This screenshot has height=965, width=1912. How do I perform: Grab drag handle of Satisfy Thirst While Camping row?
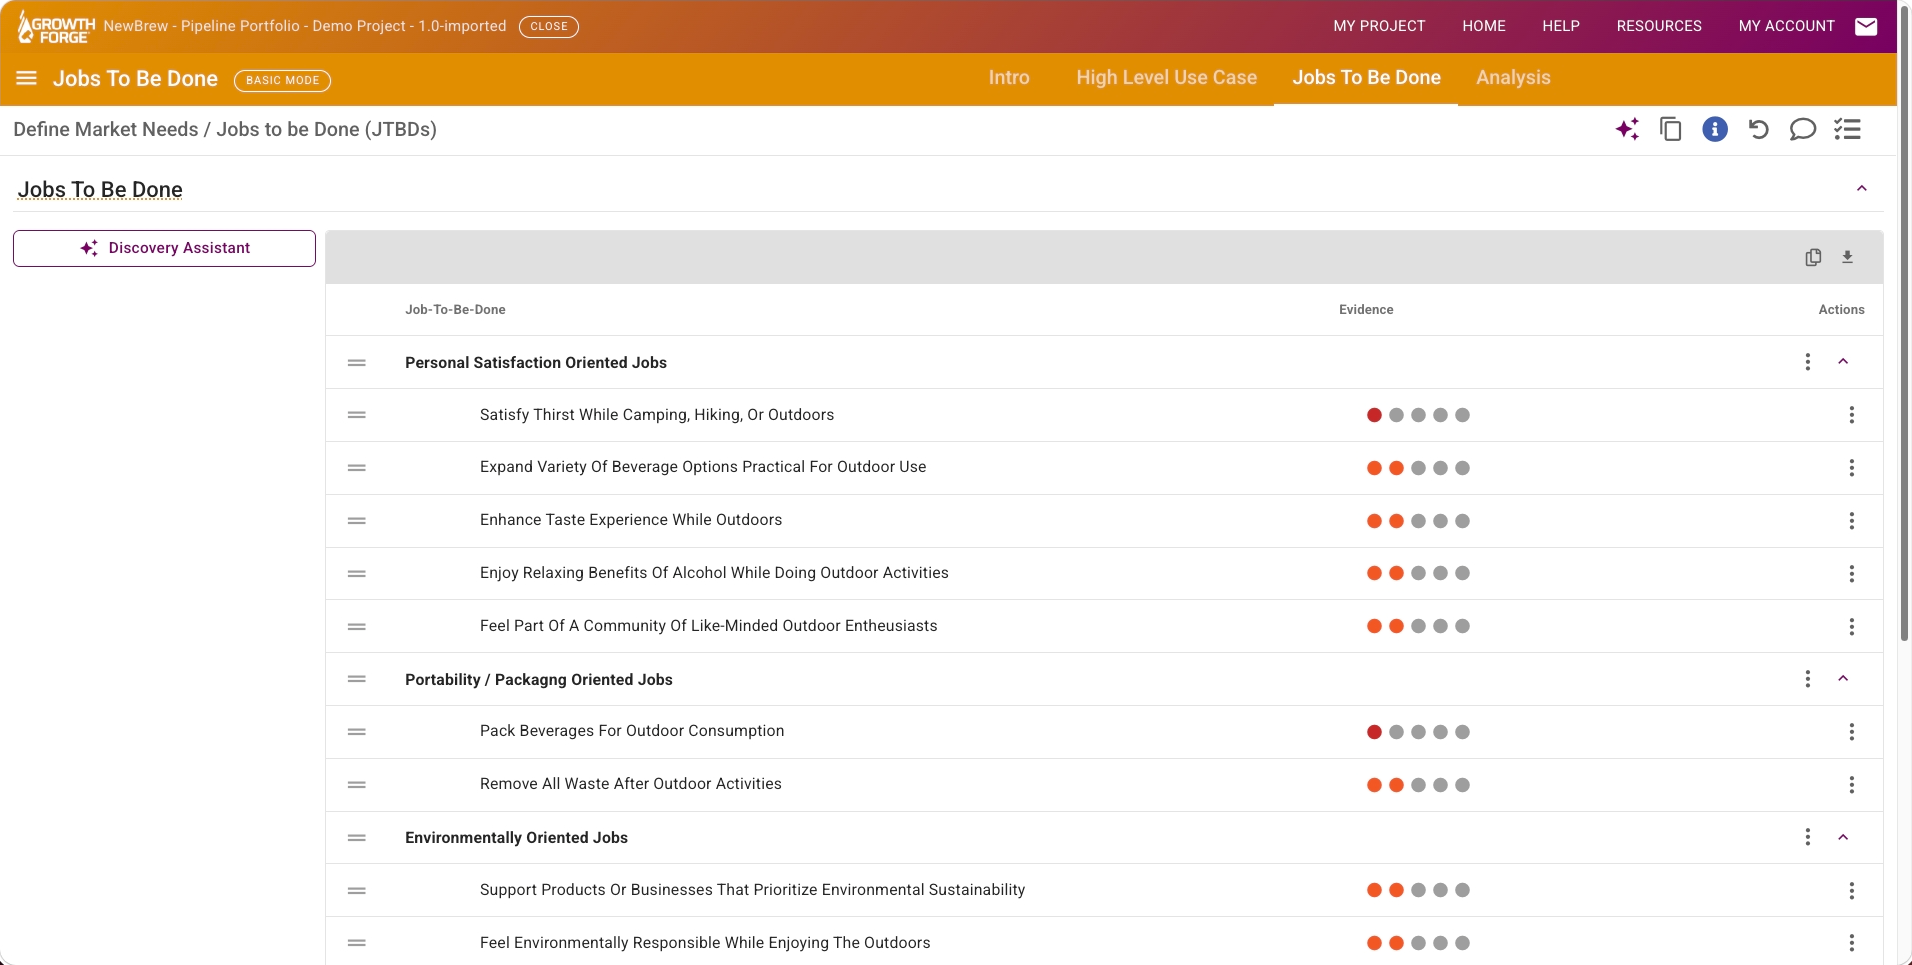pyautogui.click(x=356, y=415)
